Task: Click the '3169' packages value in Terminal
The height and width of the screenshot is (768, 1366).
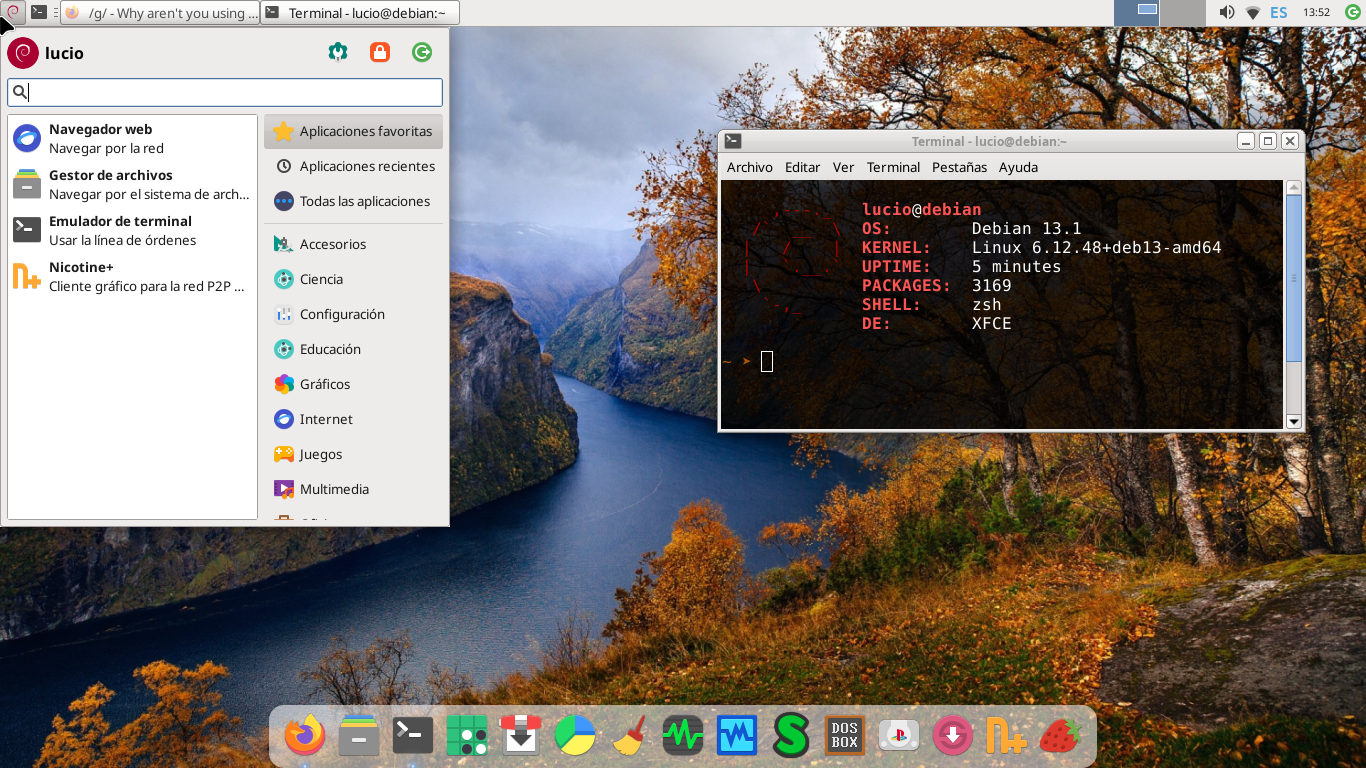Action: click(992, 286)
